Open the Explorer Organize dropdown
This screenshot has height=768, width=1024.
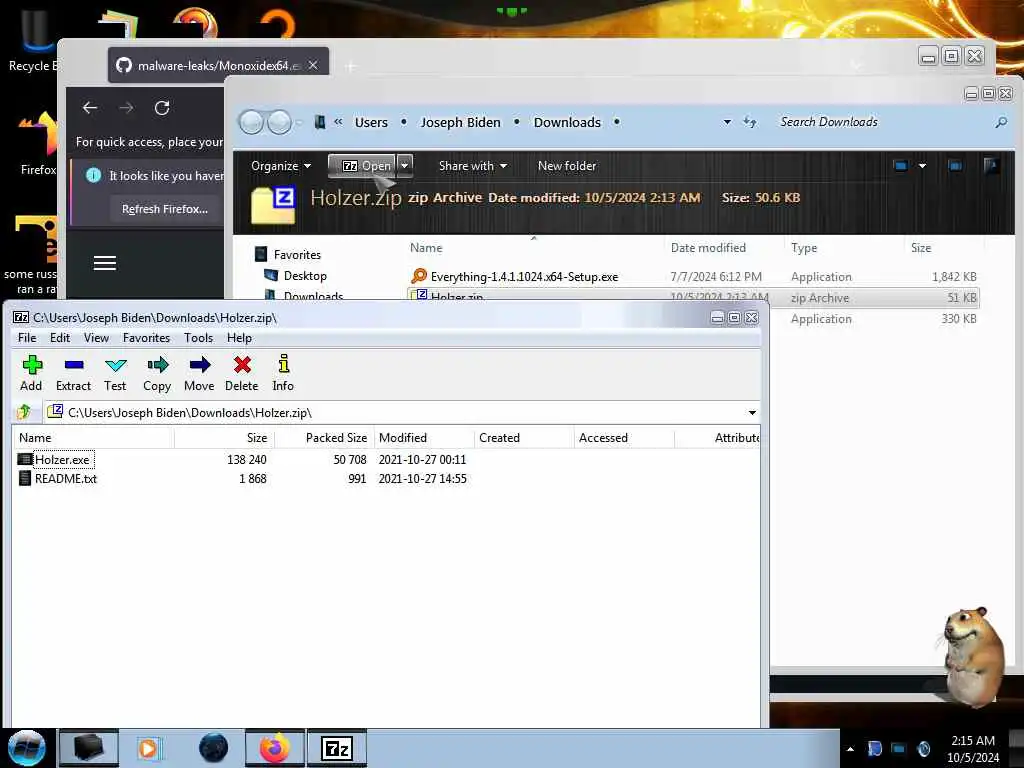[281, 166]
